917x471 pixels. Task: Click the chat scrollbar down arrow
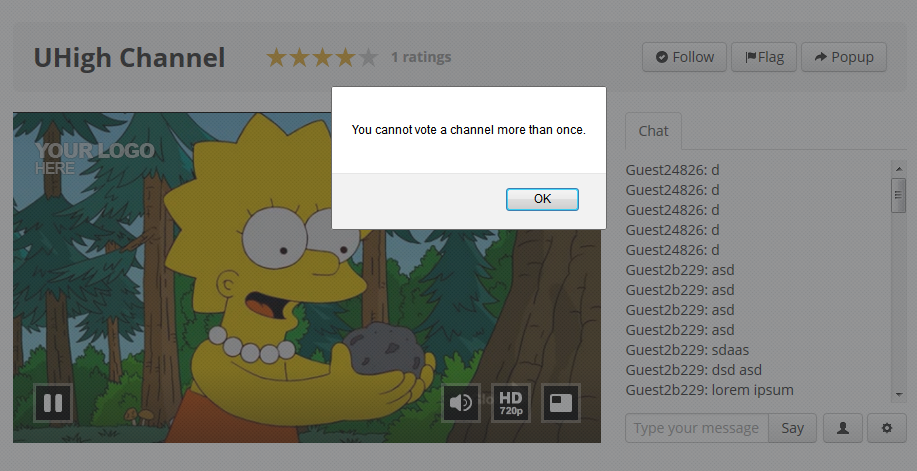pyautogui.click(x=898, y=395)
